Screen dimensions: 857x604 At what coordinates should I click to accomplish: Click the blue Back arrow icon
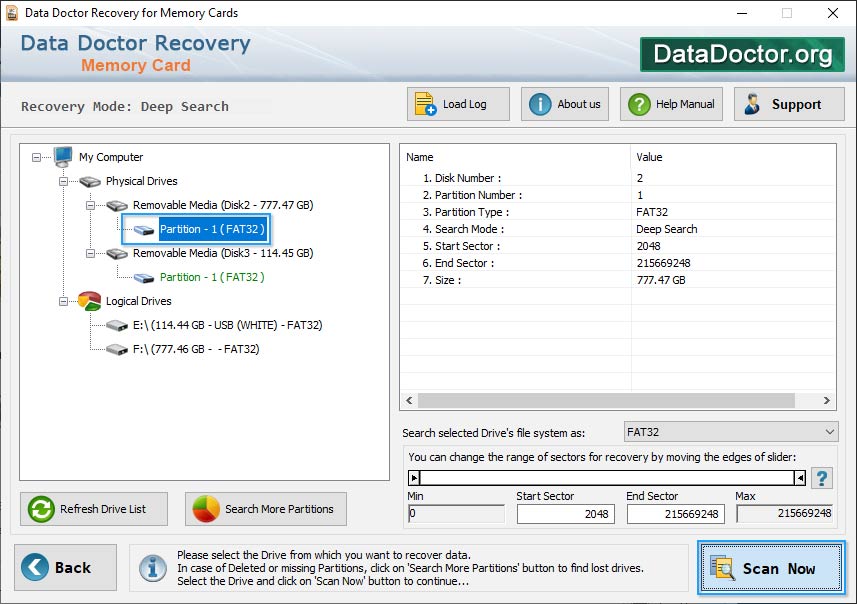pos(35,567)
